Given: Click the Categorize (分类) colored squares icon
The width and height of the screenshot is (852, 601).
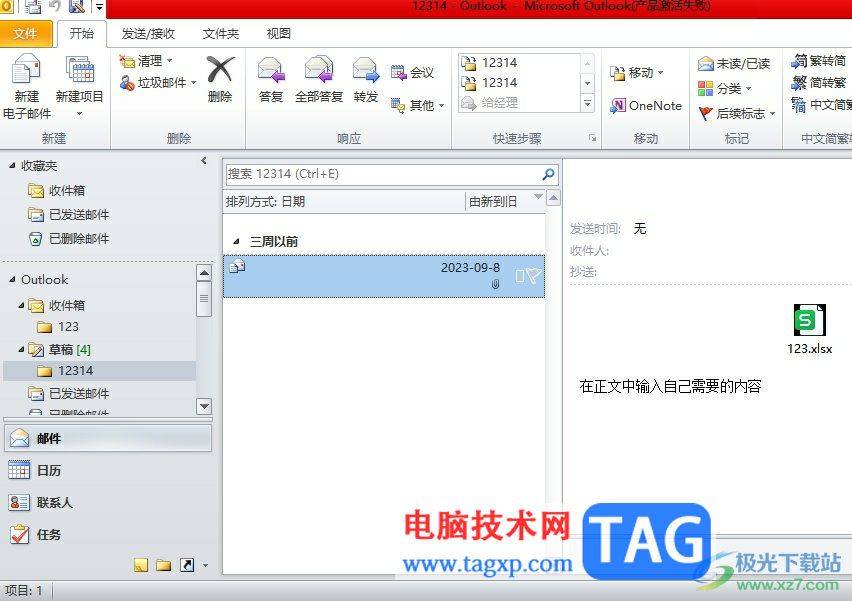Looking at the screenshot, I should tap(705, 88).
